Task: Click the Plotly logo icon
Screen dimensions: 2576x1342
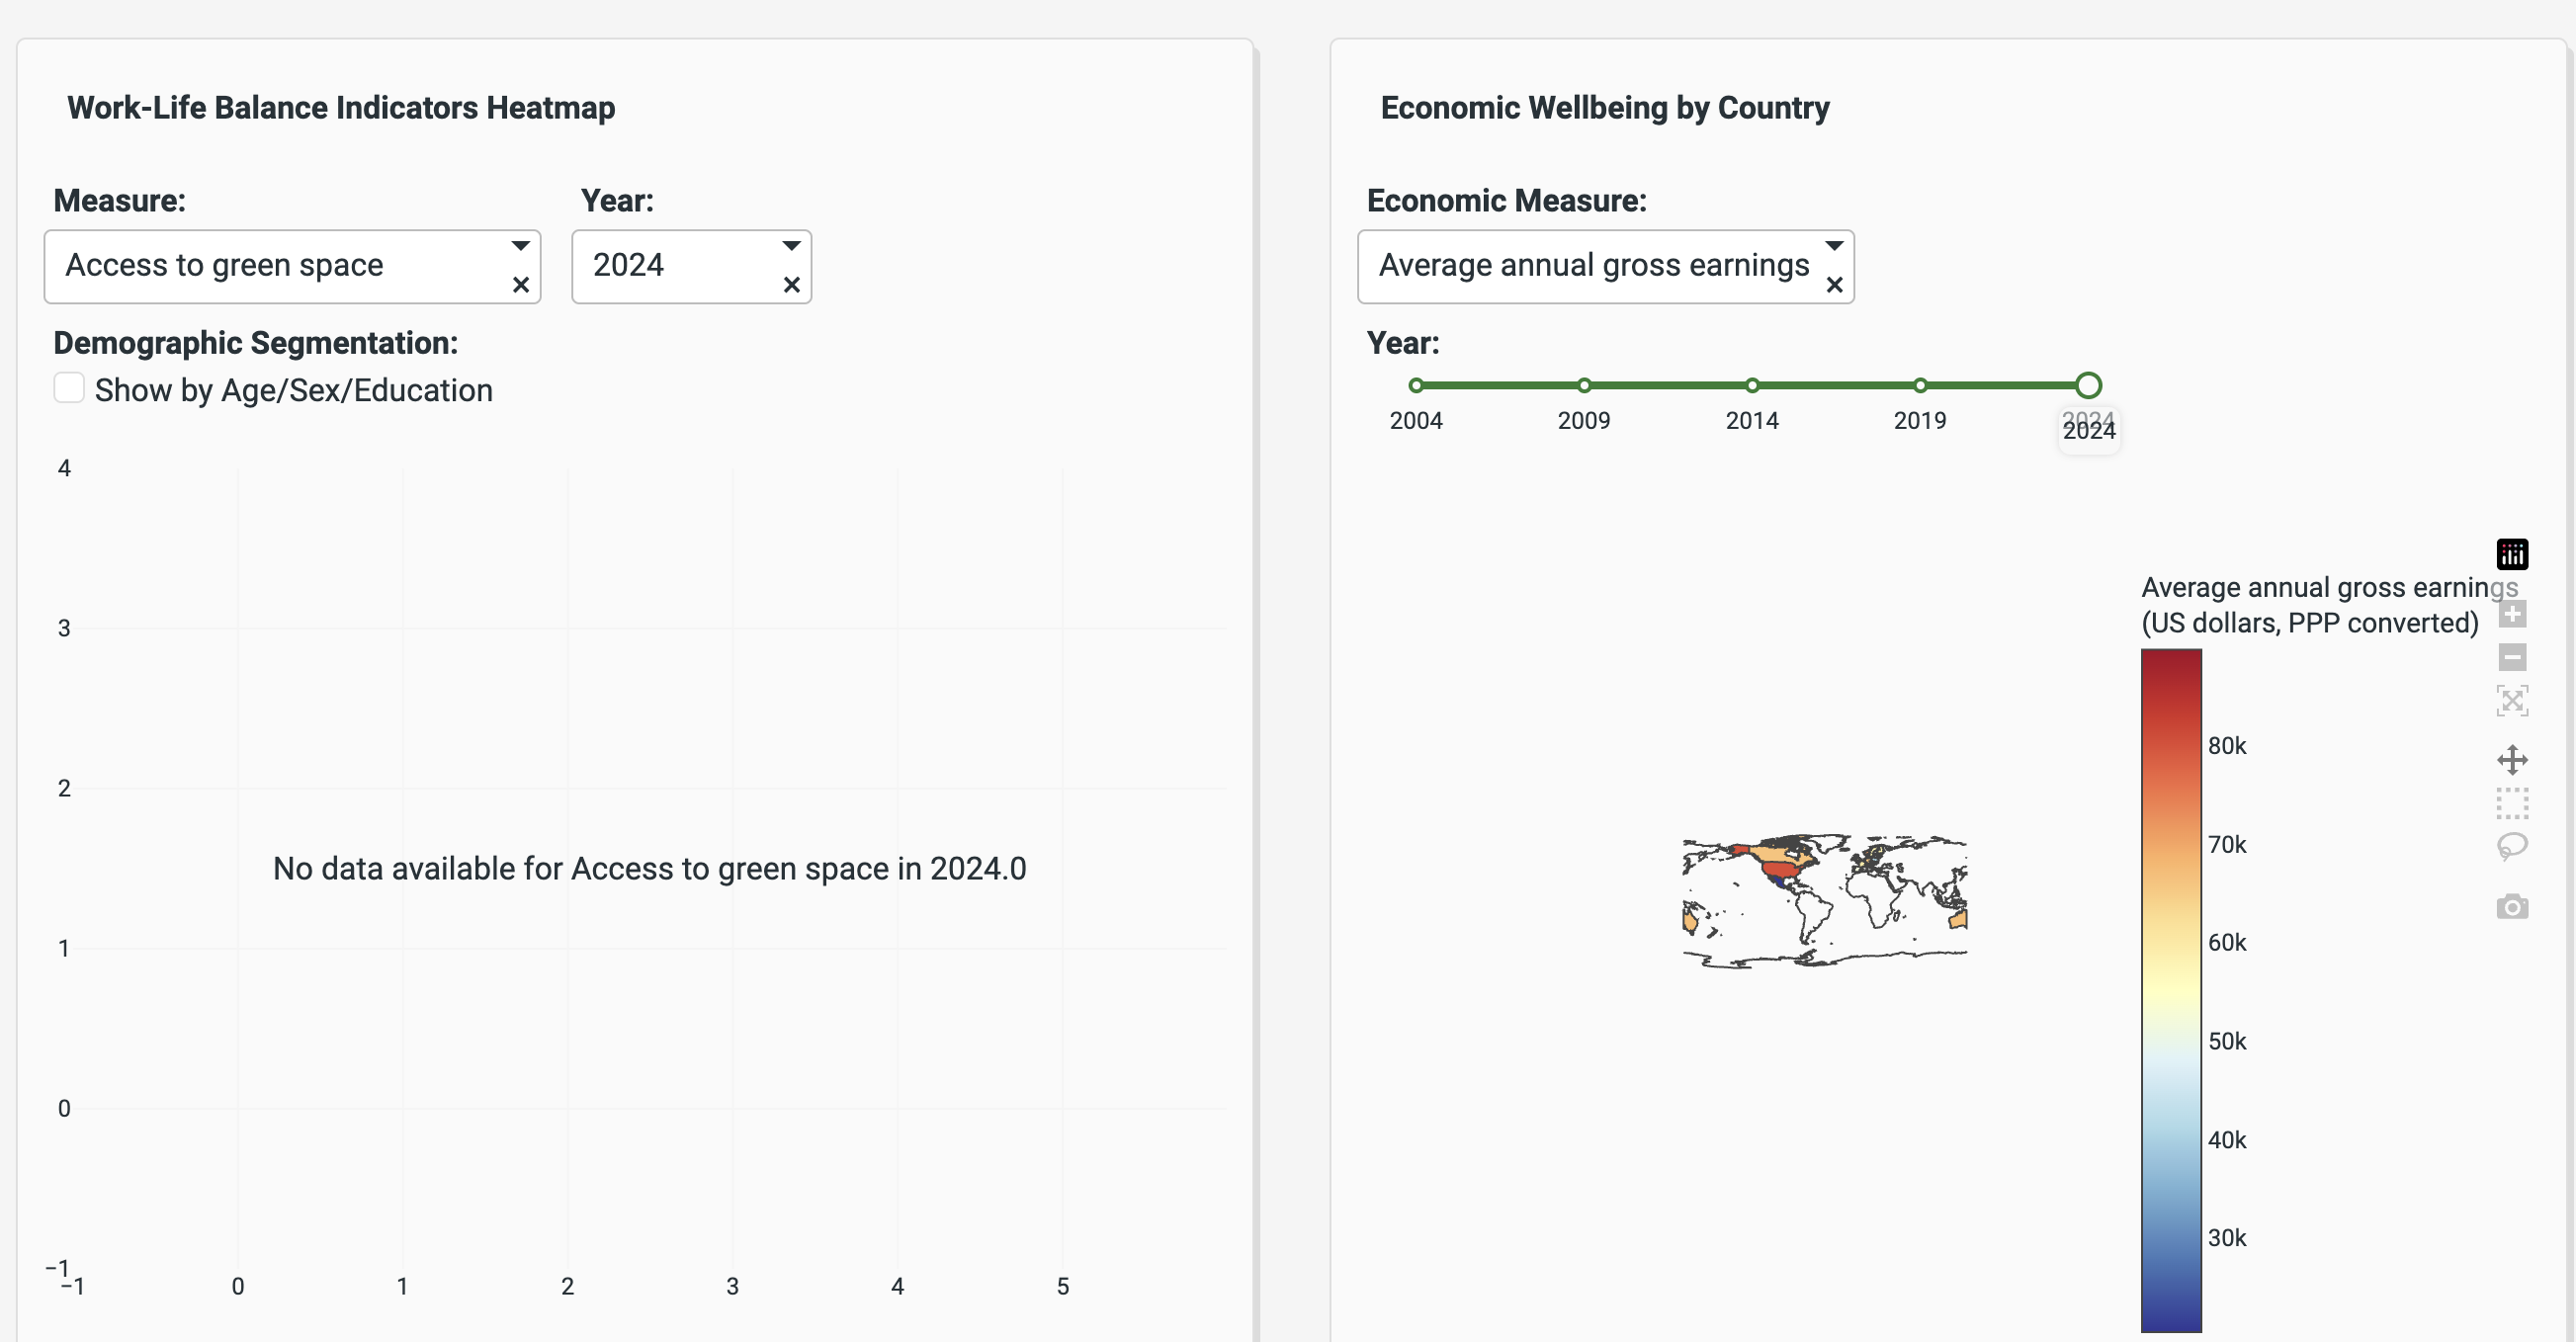Action: [2511, 553]
